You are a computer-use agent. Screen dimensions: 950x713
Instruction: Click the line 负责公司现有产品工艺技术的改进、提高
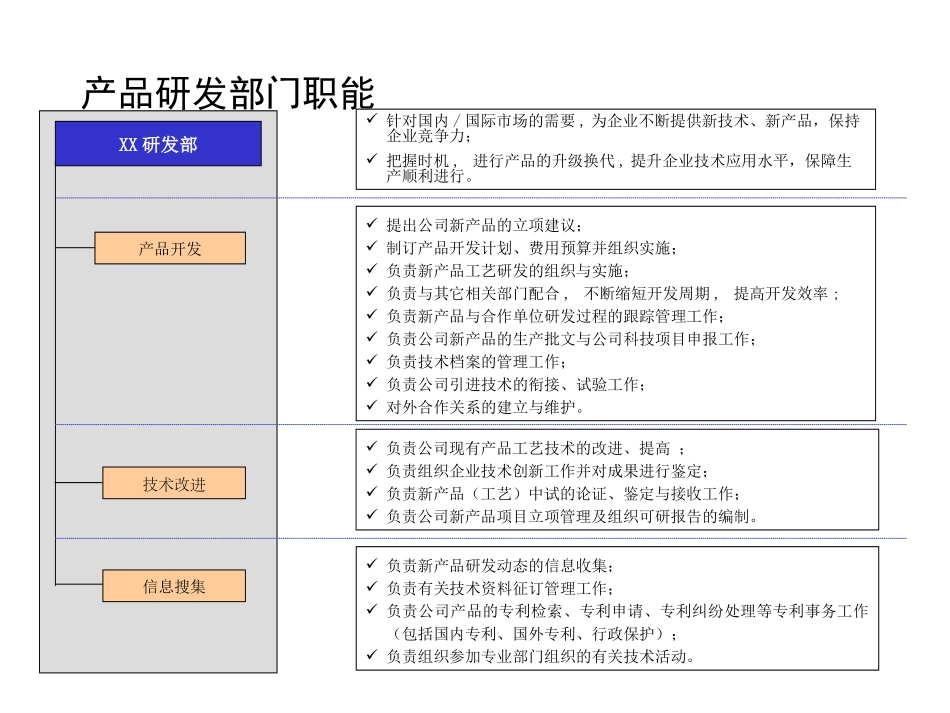click(x=536, y=448)
